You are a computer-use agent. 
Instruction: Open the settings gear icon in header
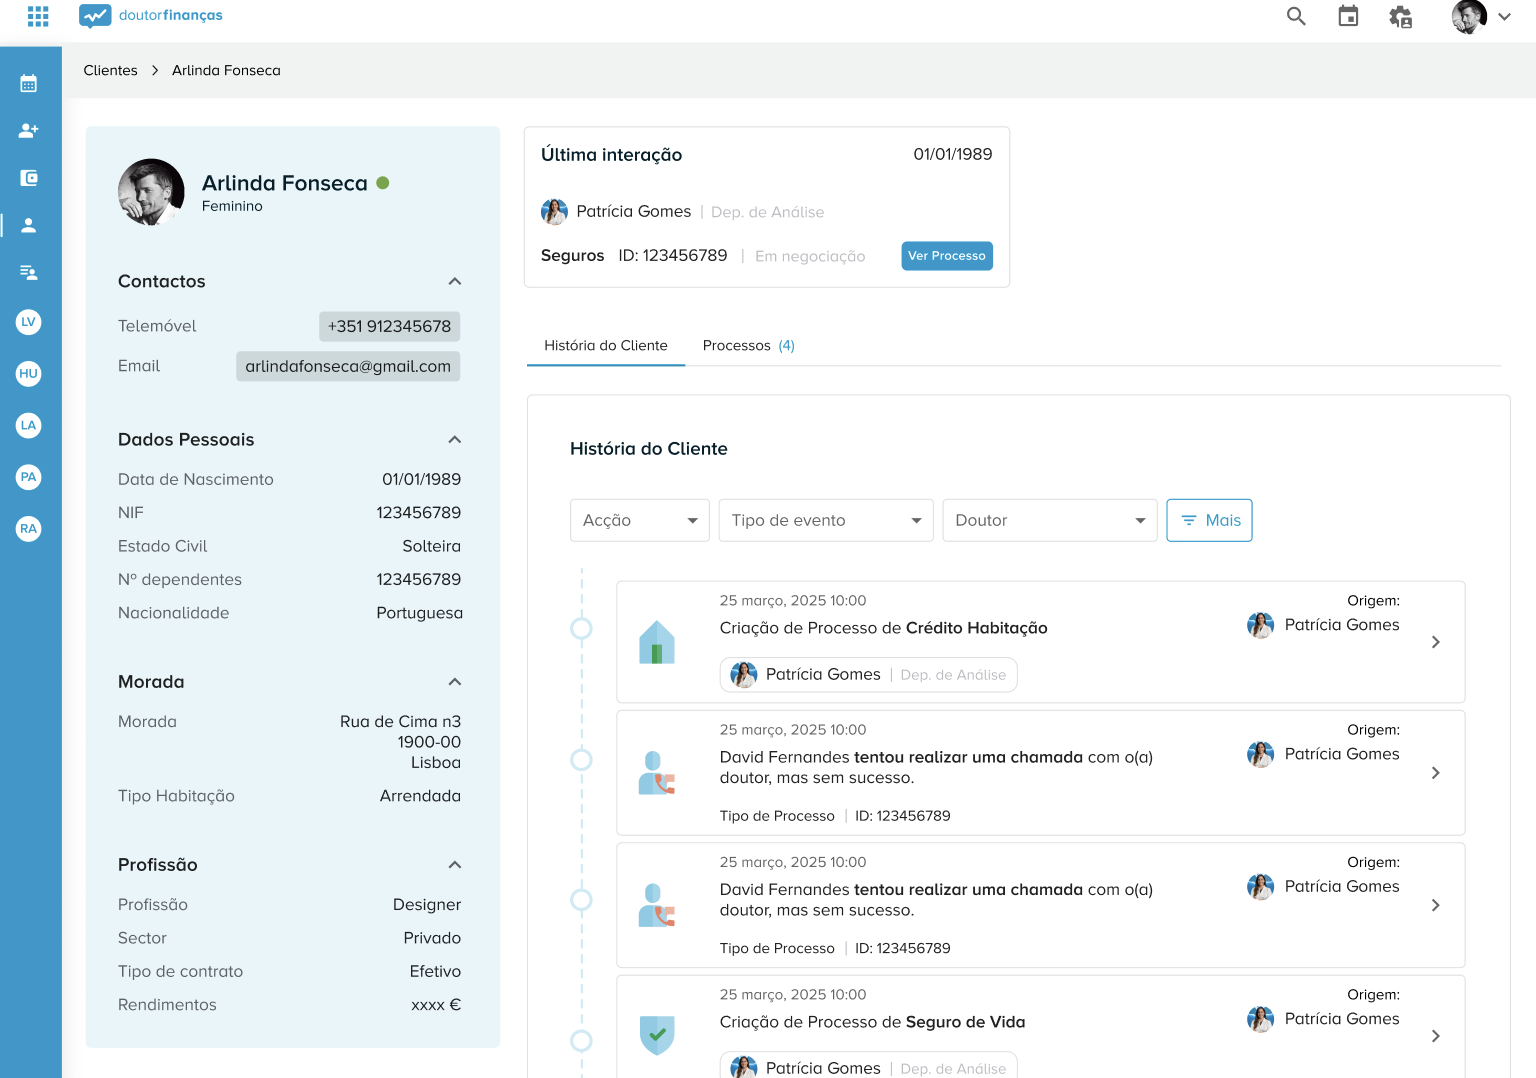tap(1400, 16)
